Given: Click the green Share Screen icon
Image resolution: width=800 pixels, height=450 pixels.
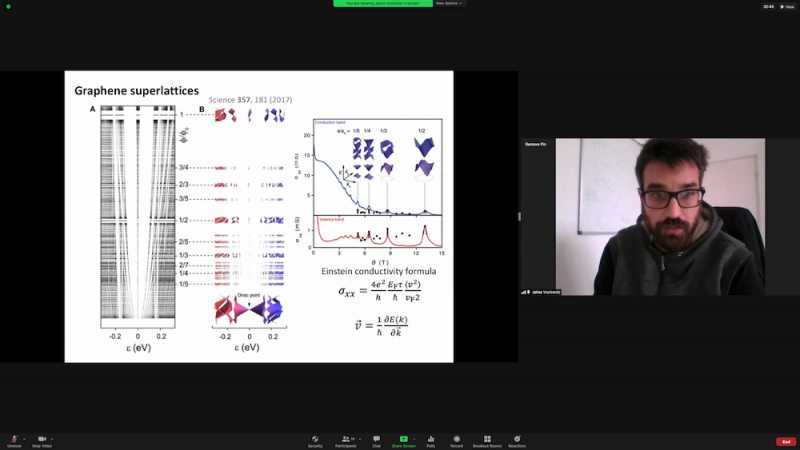Looking at the screenshot, I should (404, 439).
